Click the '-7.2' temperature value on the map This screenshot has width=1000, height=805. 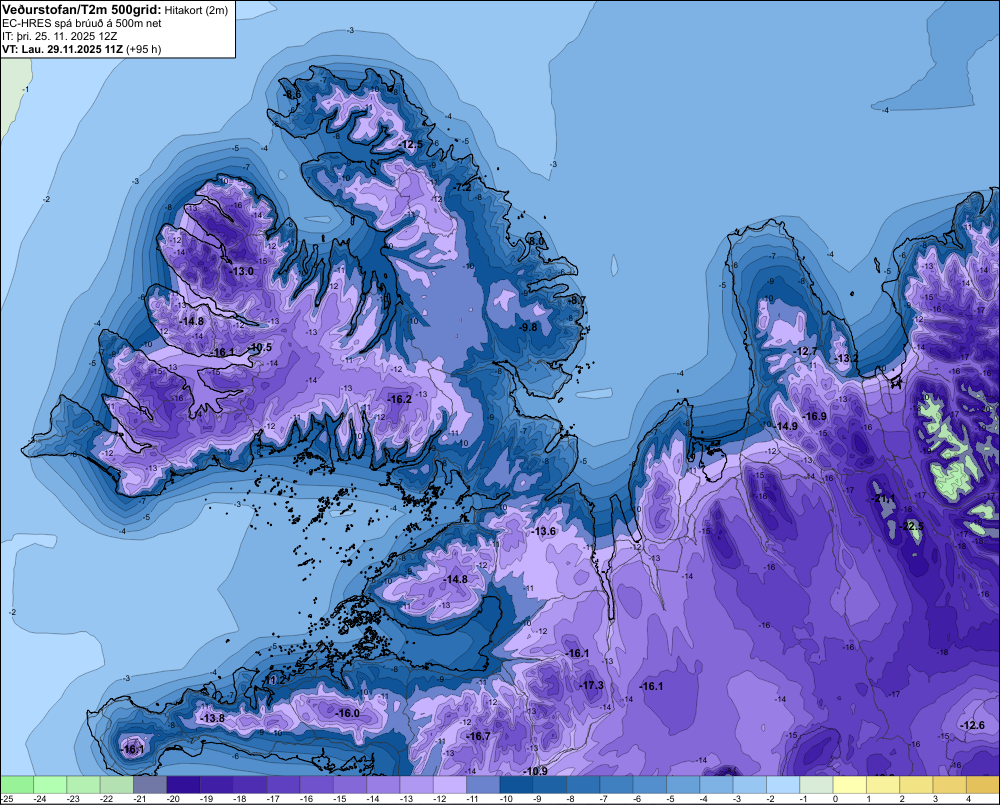pyautogui.click(x=462, y=188)
